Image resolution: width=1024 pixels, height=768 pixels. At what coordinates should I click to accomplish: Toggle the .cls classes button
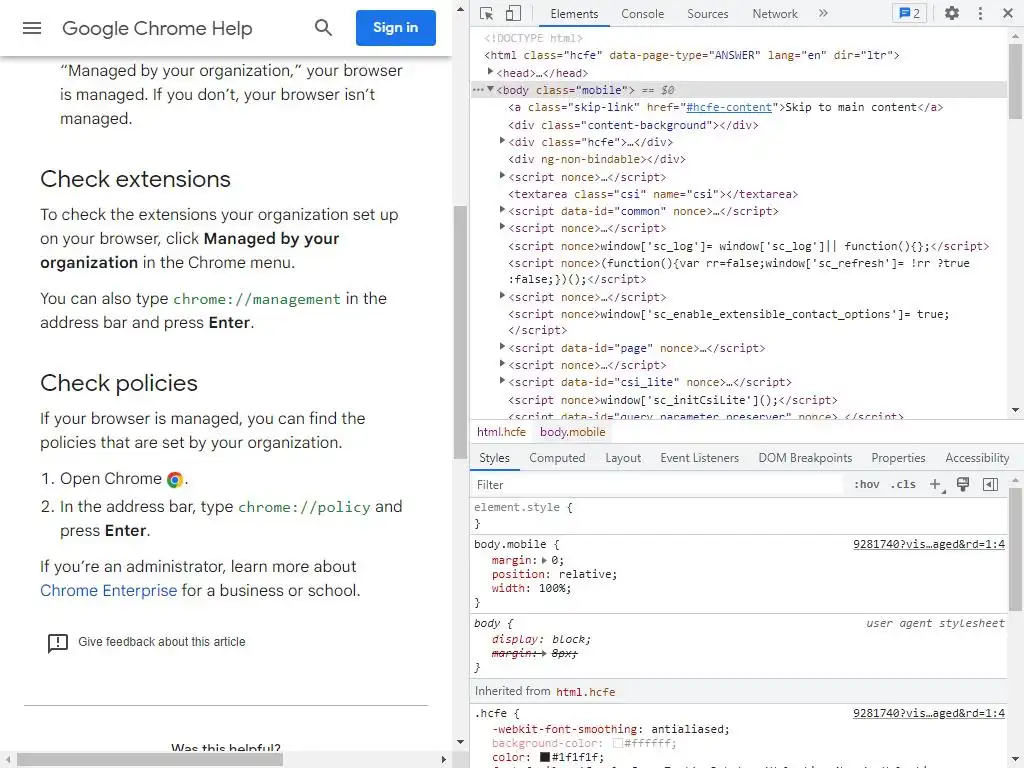903,485
